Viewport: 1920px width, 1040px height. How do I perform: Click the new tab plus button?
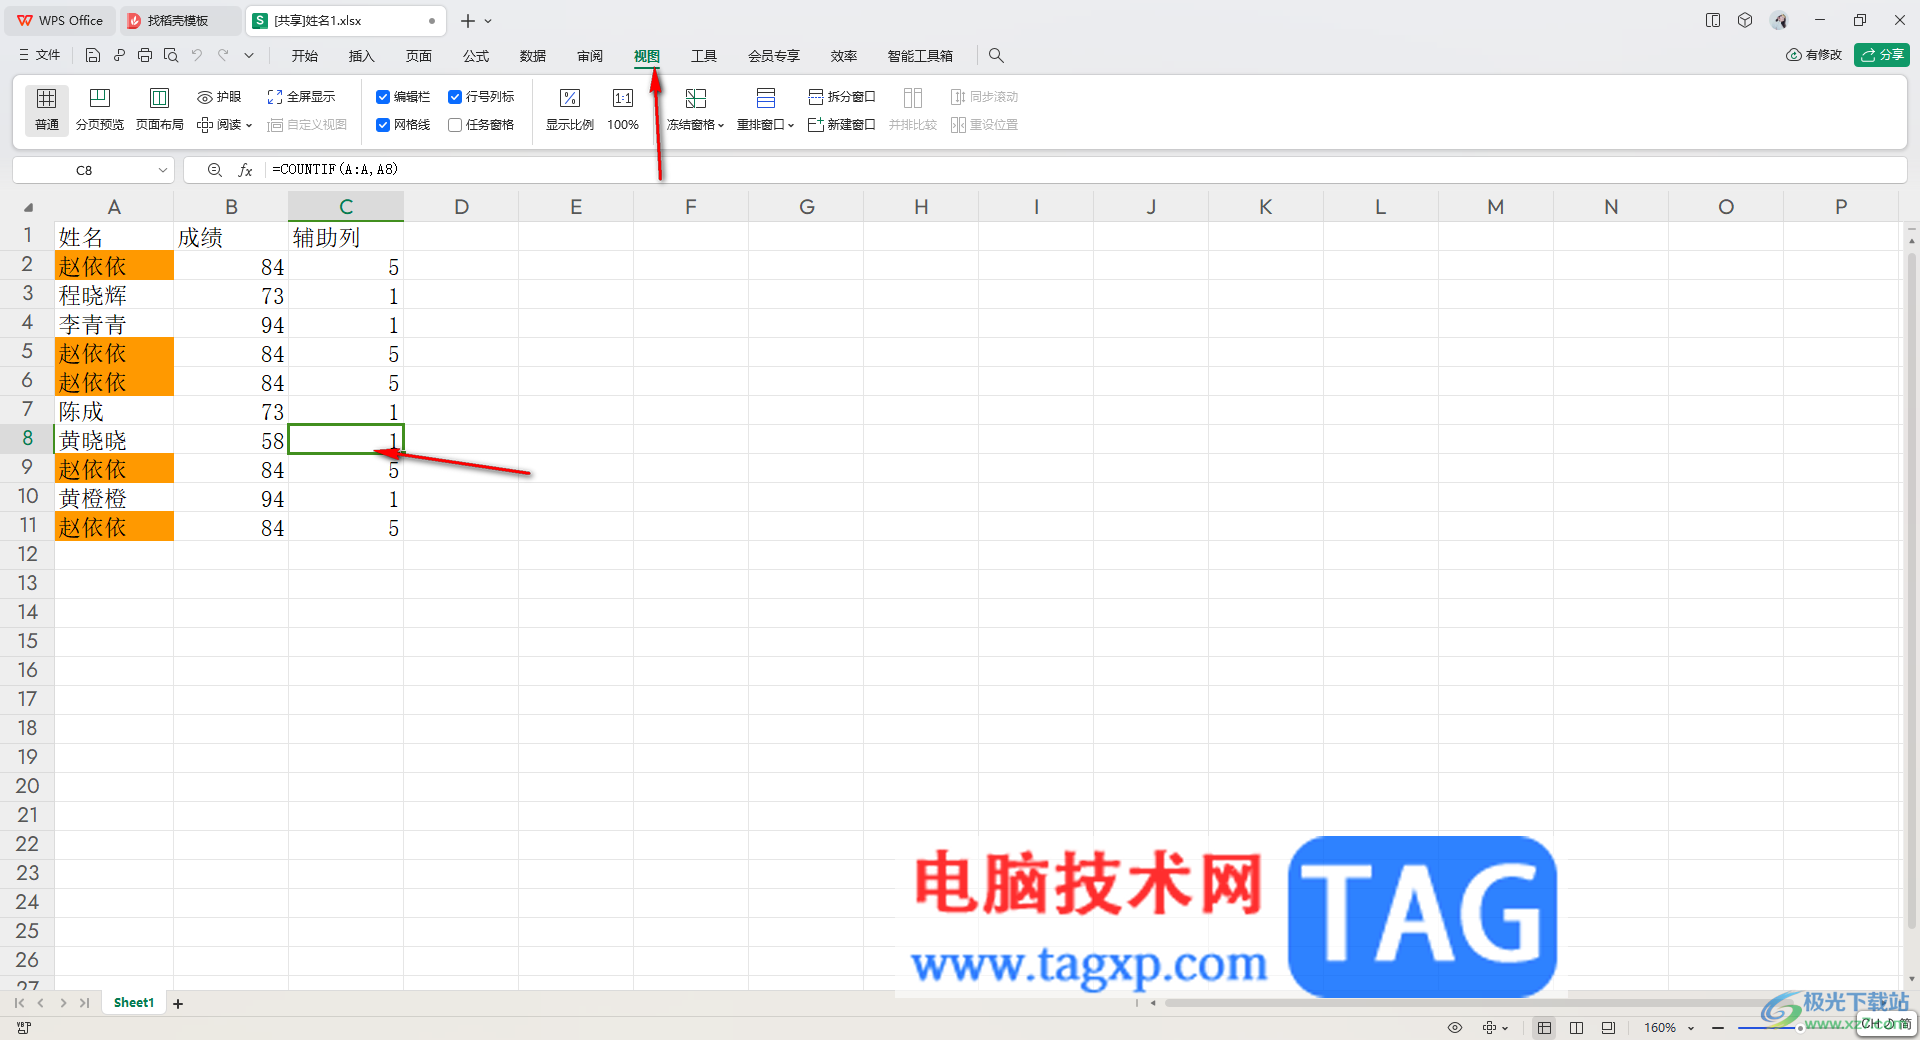[x=467, y=21]
